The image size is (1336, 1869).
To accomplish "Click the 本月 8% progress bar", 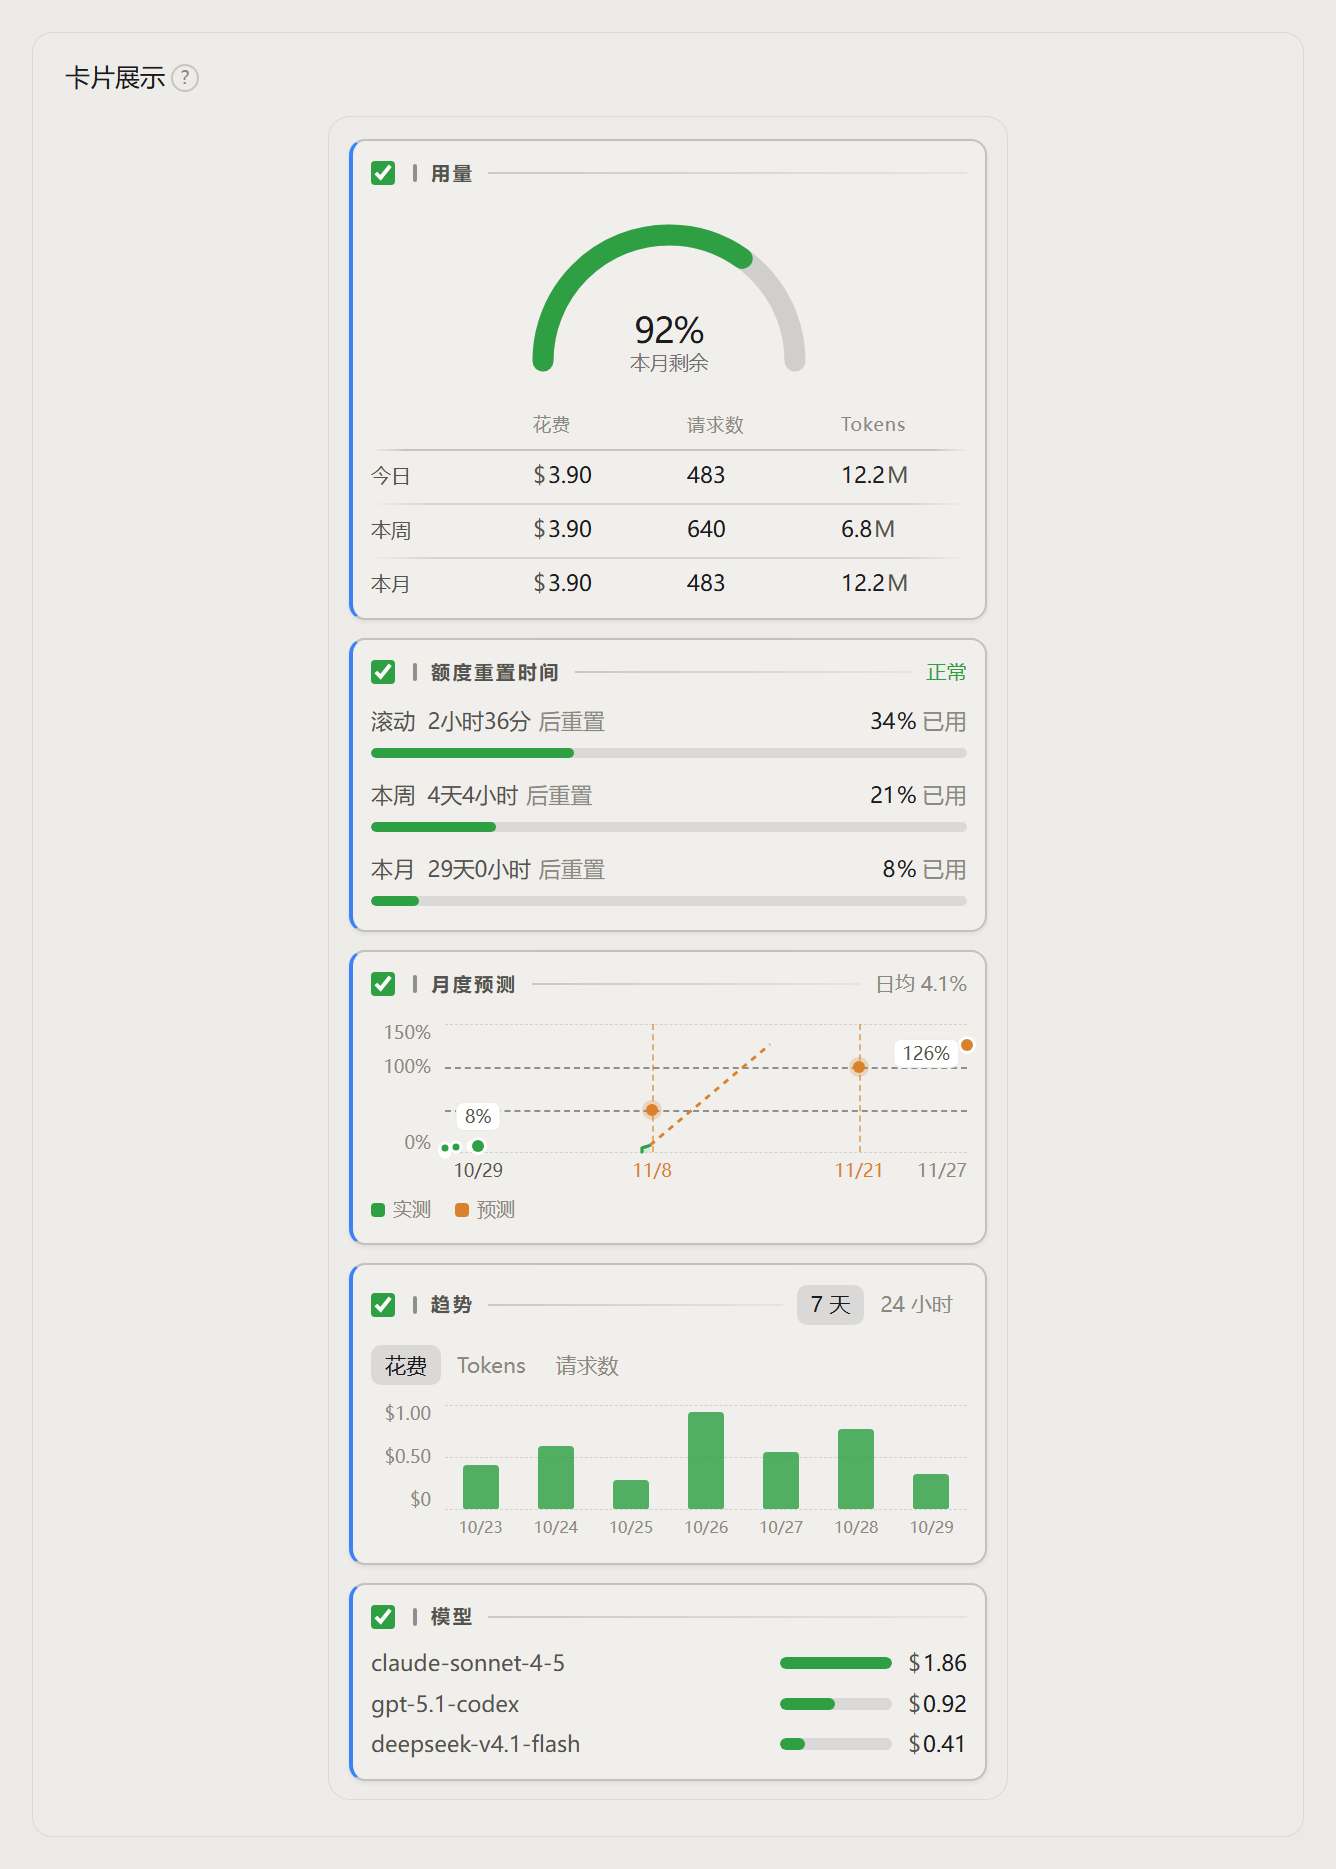I will click(x=669, y=901).
